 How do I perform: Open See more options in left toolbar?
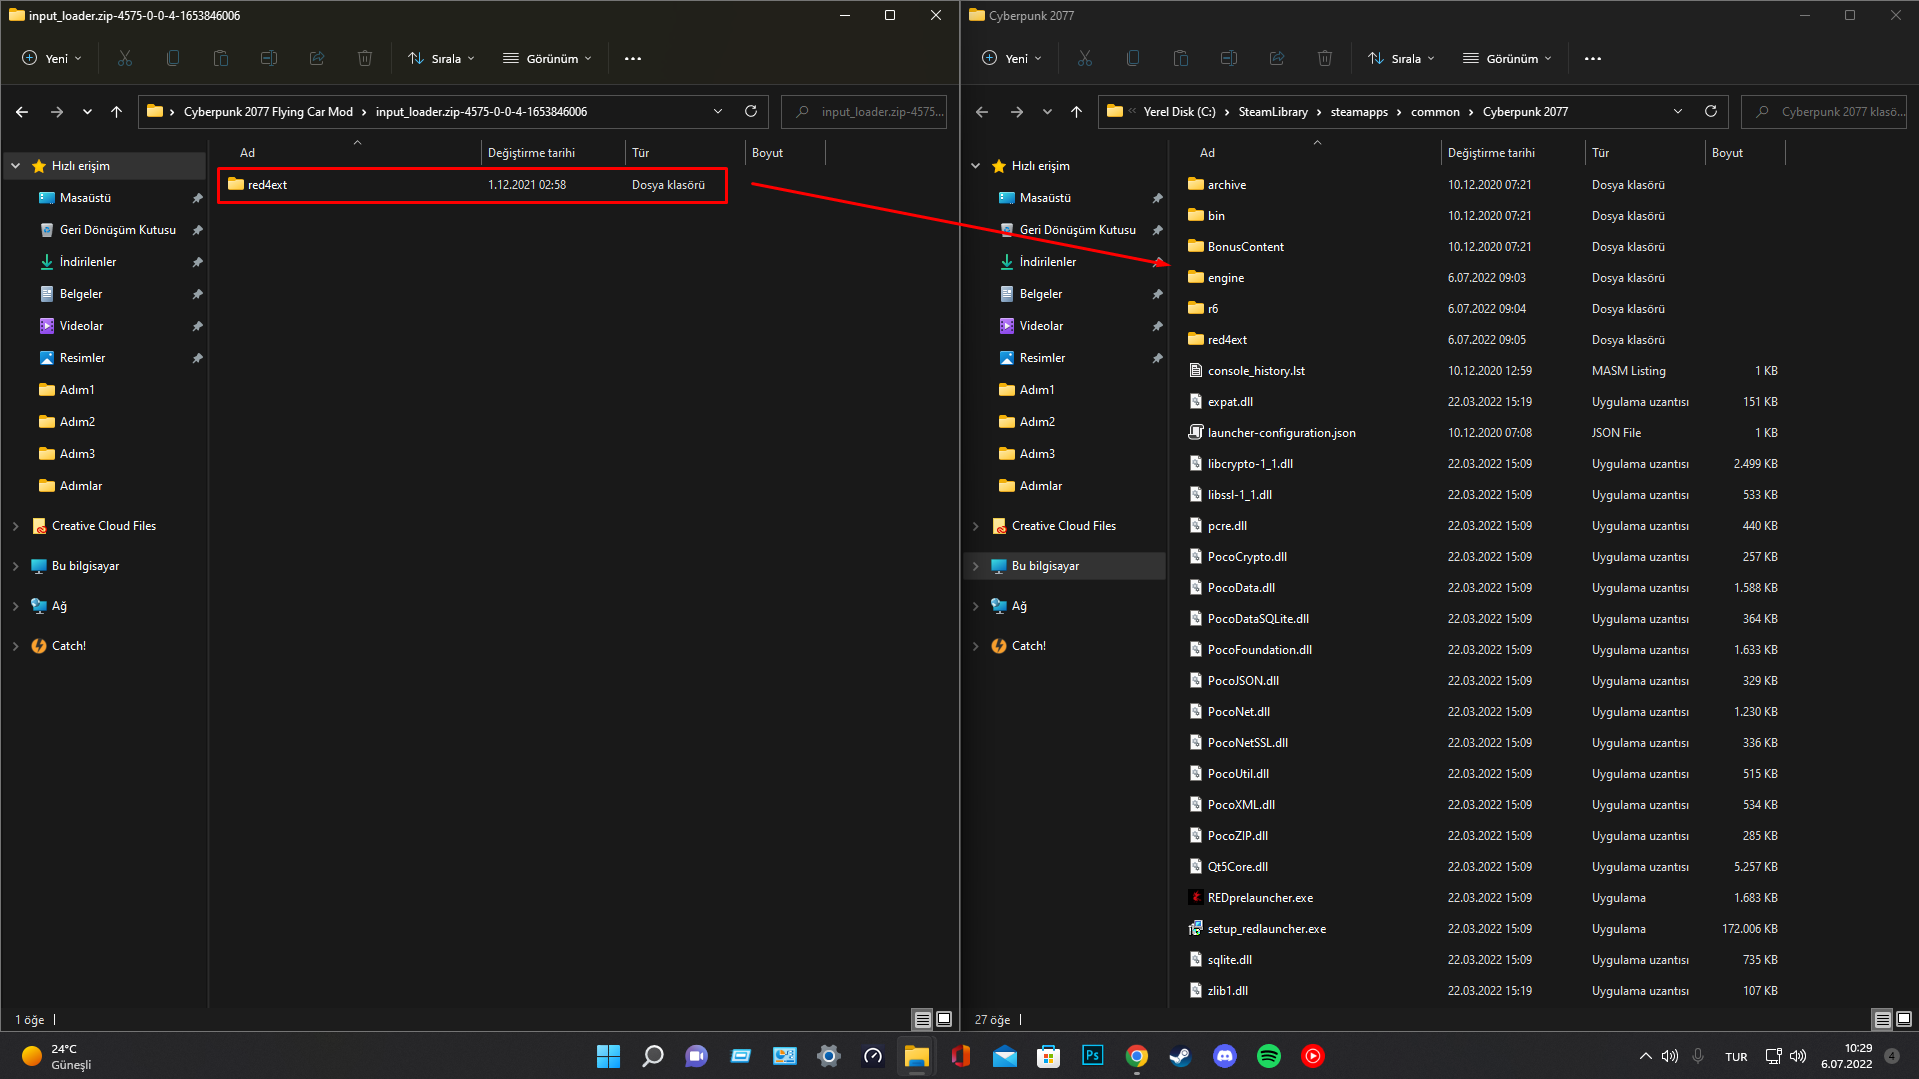coord(632,58)
